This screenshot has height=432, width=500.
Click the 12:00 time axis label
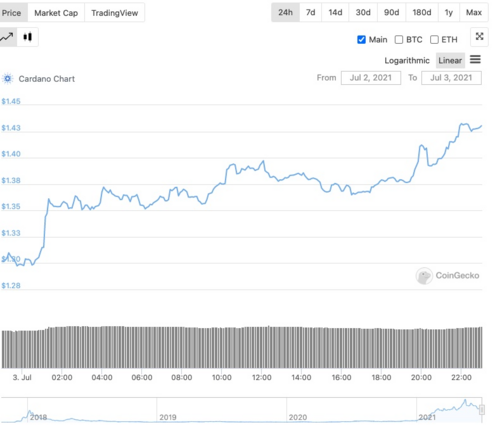coord(262,378)
